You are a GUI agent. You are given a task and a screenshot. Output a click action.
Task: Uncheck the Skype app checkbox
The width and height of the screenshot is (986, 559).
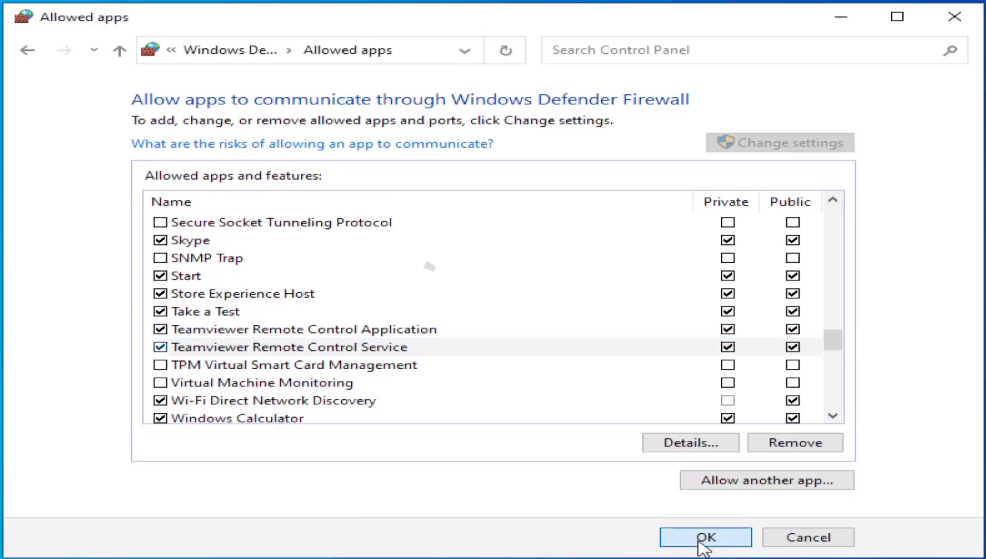160,240
